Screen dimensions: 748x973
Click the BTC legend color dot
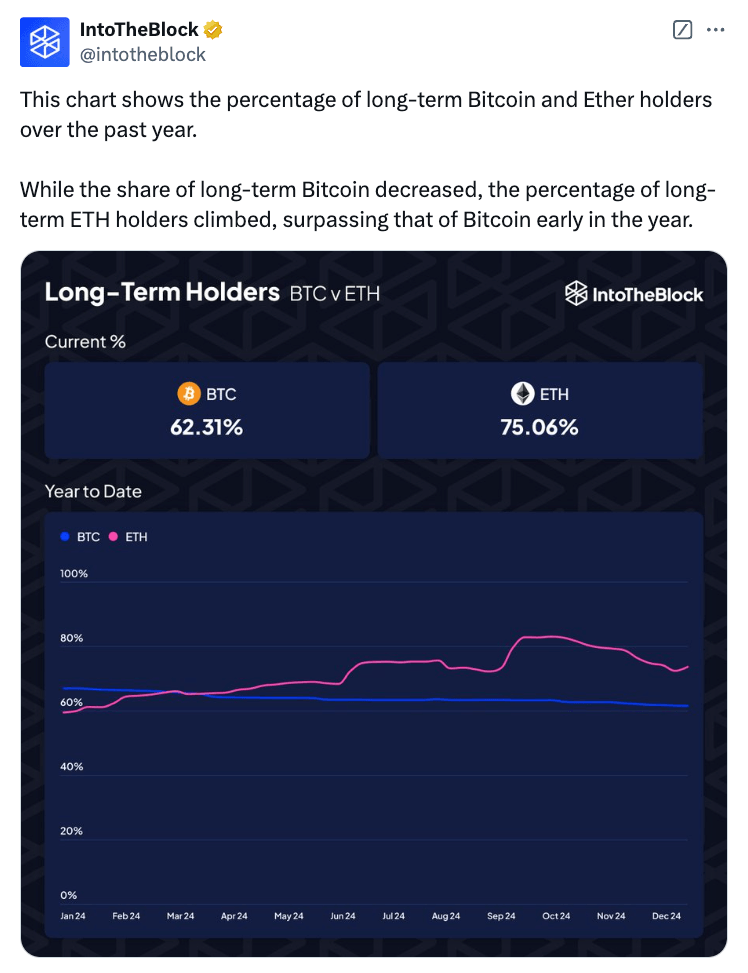click(63, 537)
